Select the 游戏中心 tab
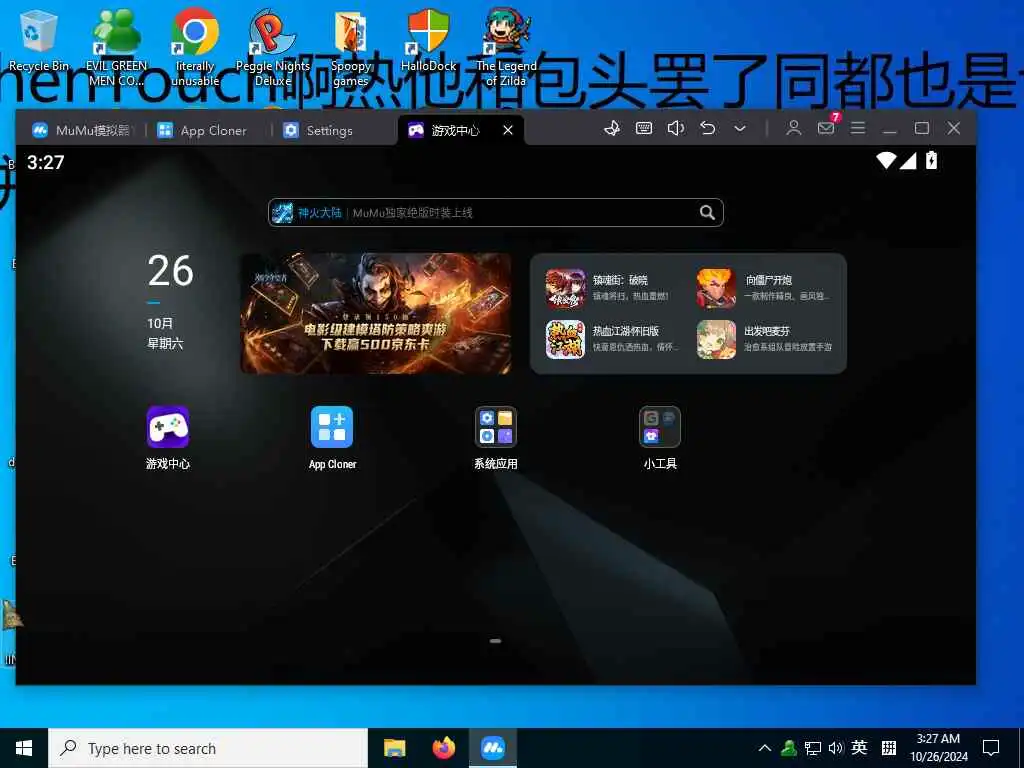Image resolution: width=1024 pixels, height=768 pixels. click(x=451, y=130)
